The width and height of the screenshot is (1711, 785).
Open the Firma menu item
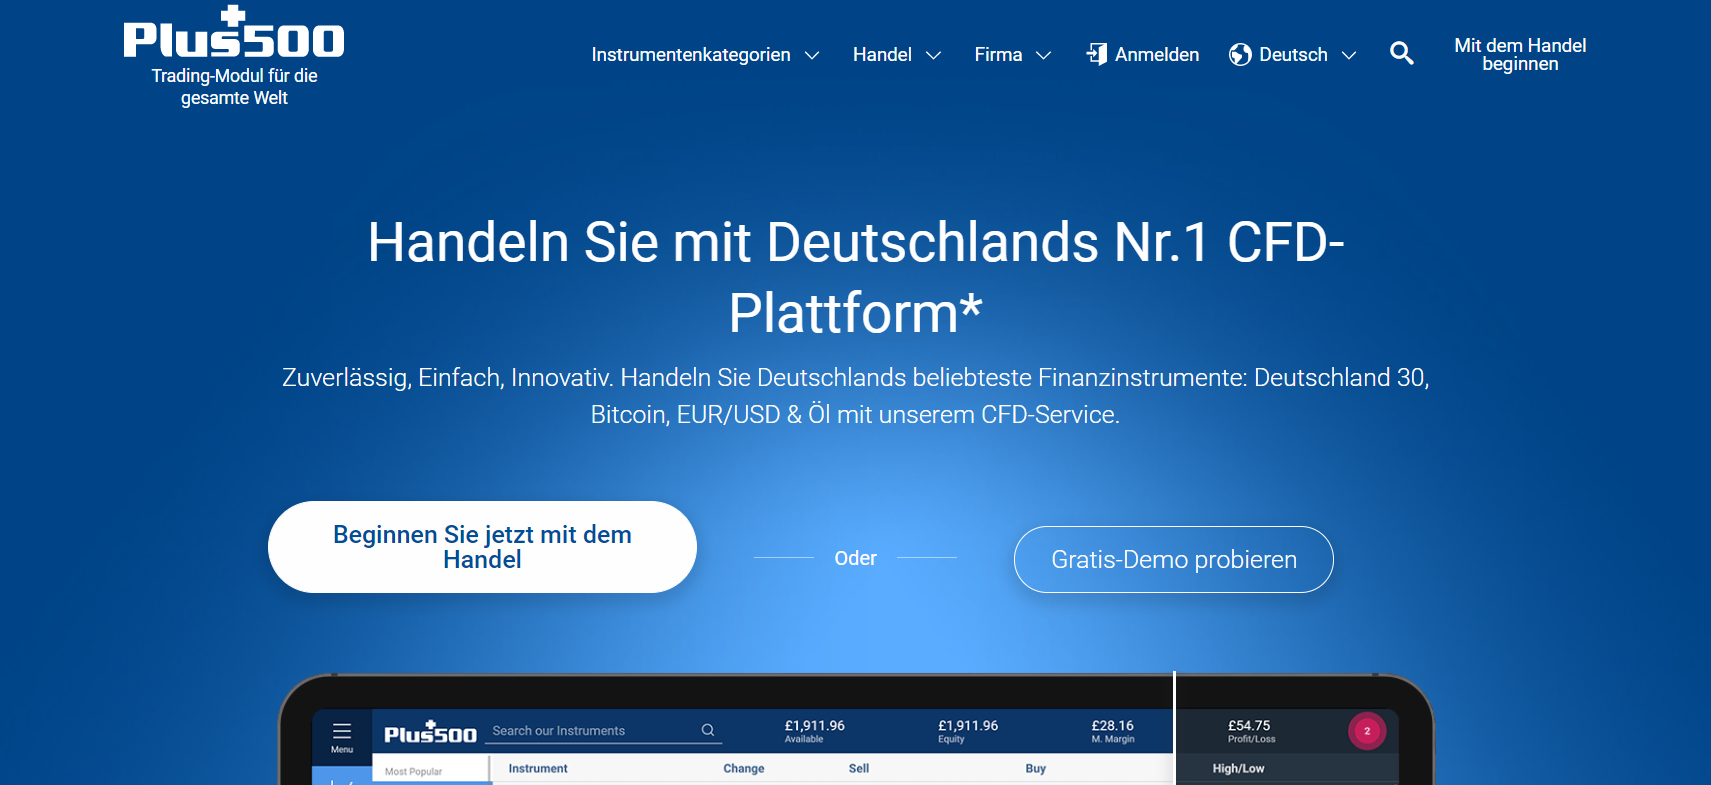click(998, 55)
